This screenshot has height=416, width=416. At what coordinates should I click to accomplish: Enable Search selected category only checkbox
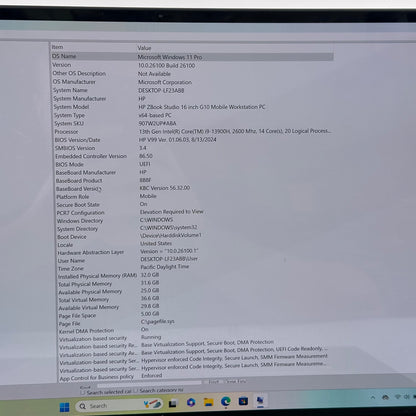point(82,392)
